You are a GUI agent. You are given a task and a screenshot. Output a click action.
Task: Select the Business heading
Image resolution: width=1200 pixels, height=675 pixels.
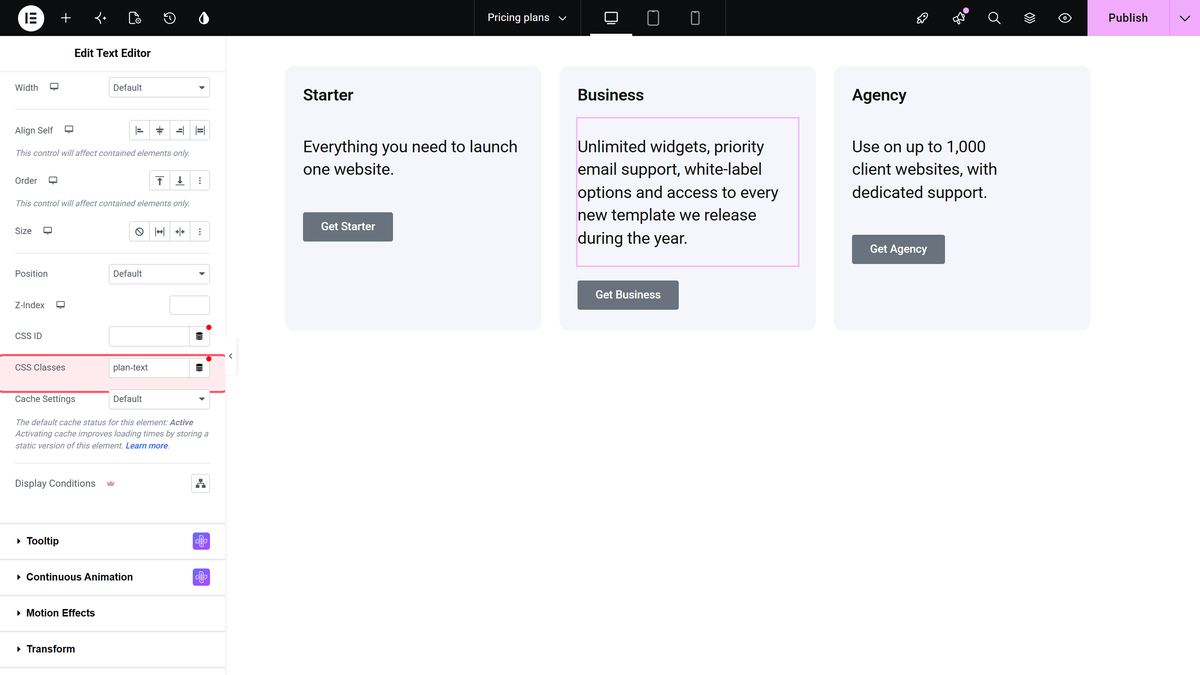[x=611, y=95]
